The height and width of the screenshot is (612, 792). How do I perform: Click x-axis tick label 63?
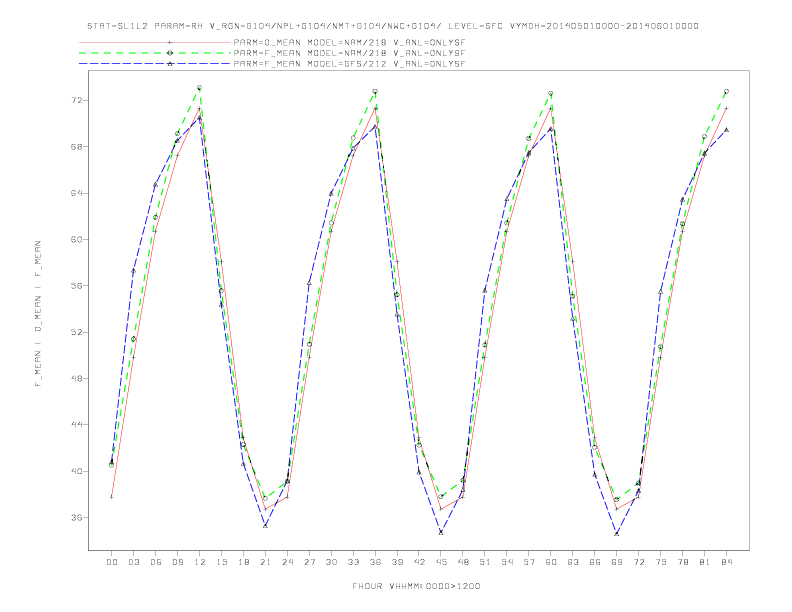point(573,562)
